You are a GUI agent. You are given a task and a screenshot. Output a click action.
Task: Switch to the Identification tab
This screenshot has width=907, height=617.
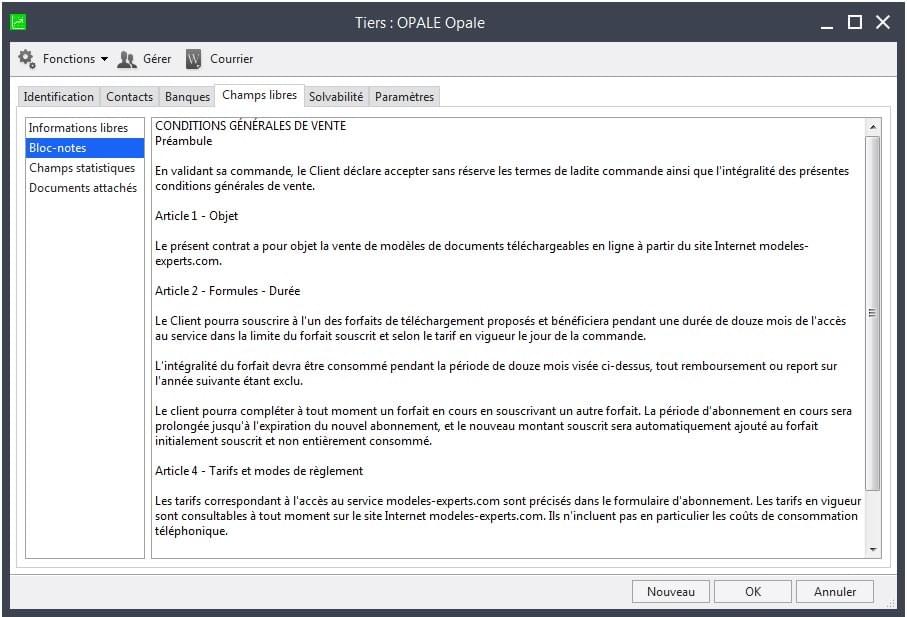(58, 97)
